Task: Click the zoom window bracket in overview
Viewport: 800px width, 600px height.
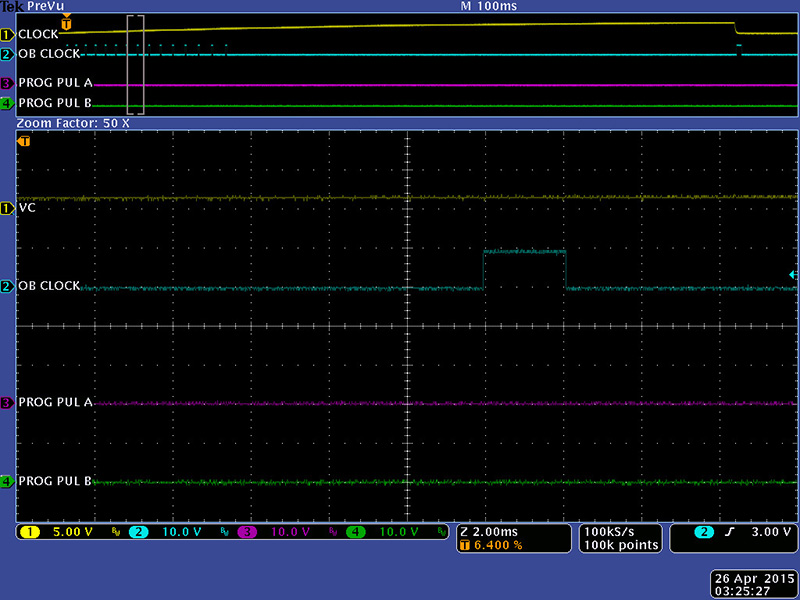Action: tap(136, 64)
